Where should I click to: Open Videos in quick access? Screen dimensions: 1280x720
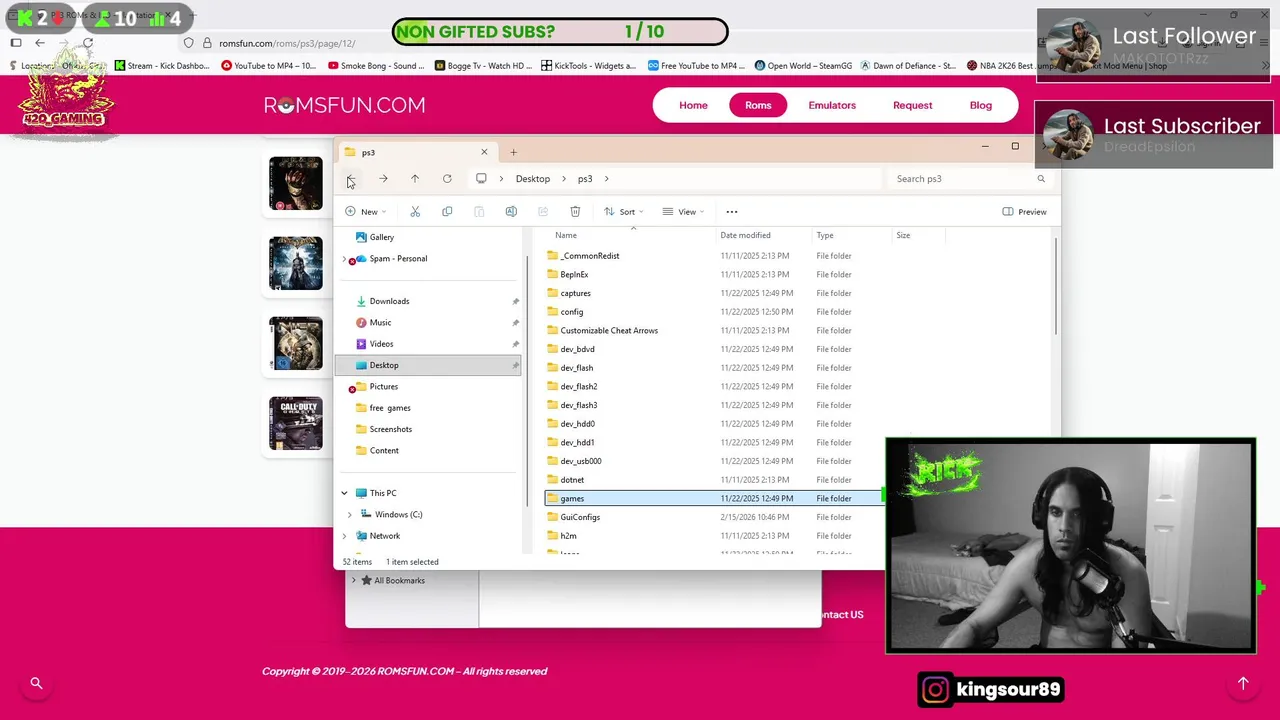[x=381, y=344]
